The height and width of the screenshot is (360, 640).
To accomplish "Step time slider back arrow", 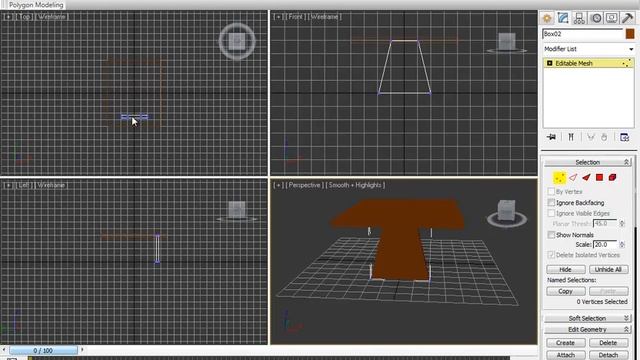I will pyautogui.click(x=4, y=350).
